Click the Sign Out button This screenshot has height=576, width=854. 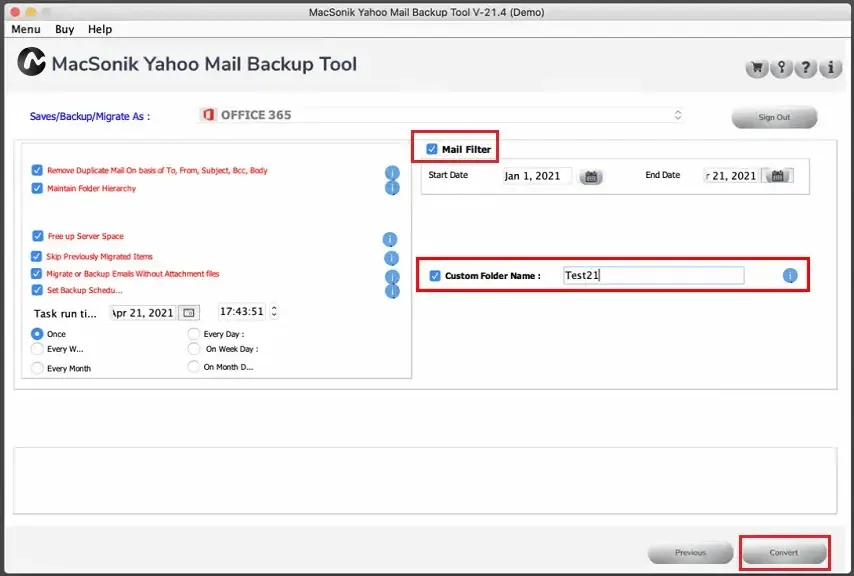(x=774, y=117)
